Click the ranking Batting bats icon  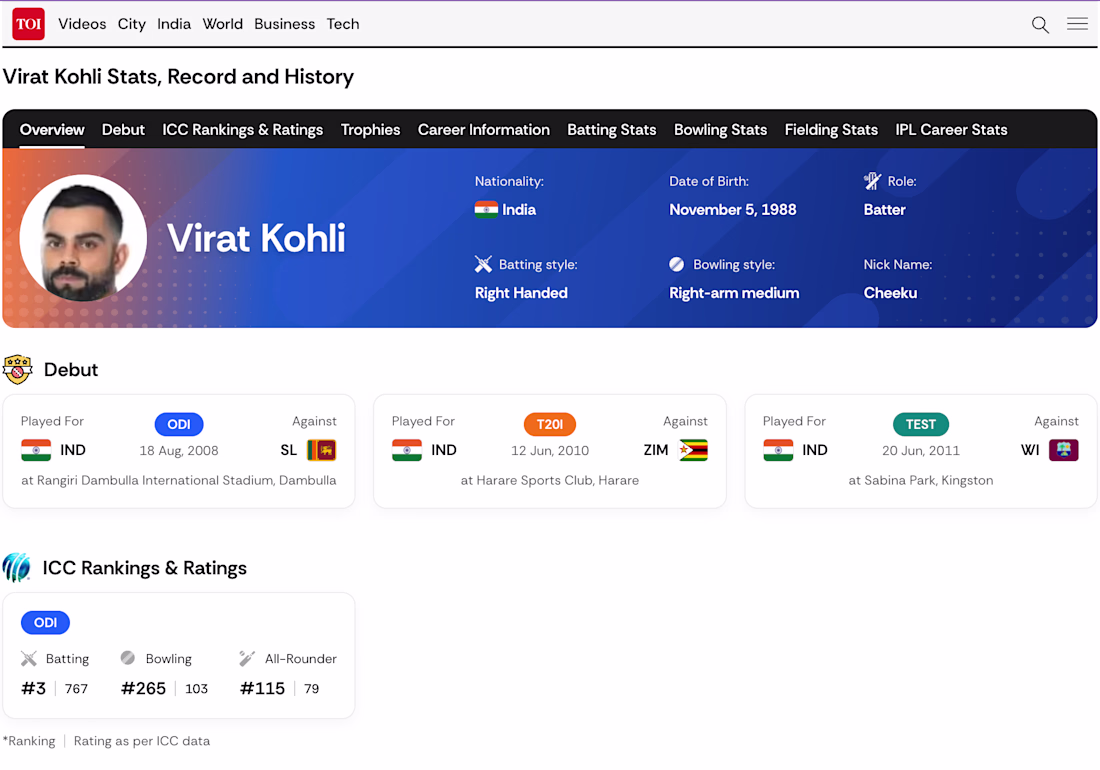click(29, 658)
